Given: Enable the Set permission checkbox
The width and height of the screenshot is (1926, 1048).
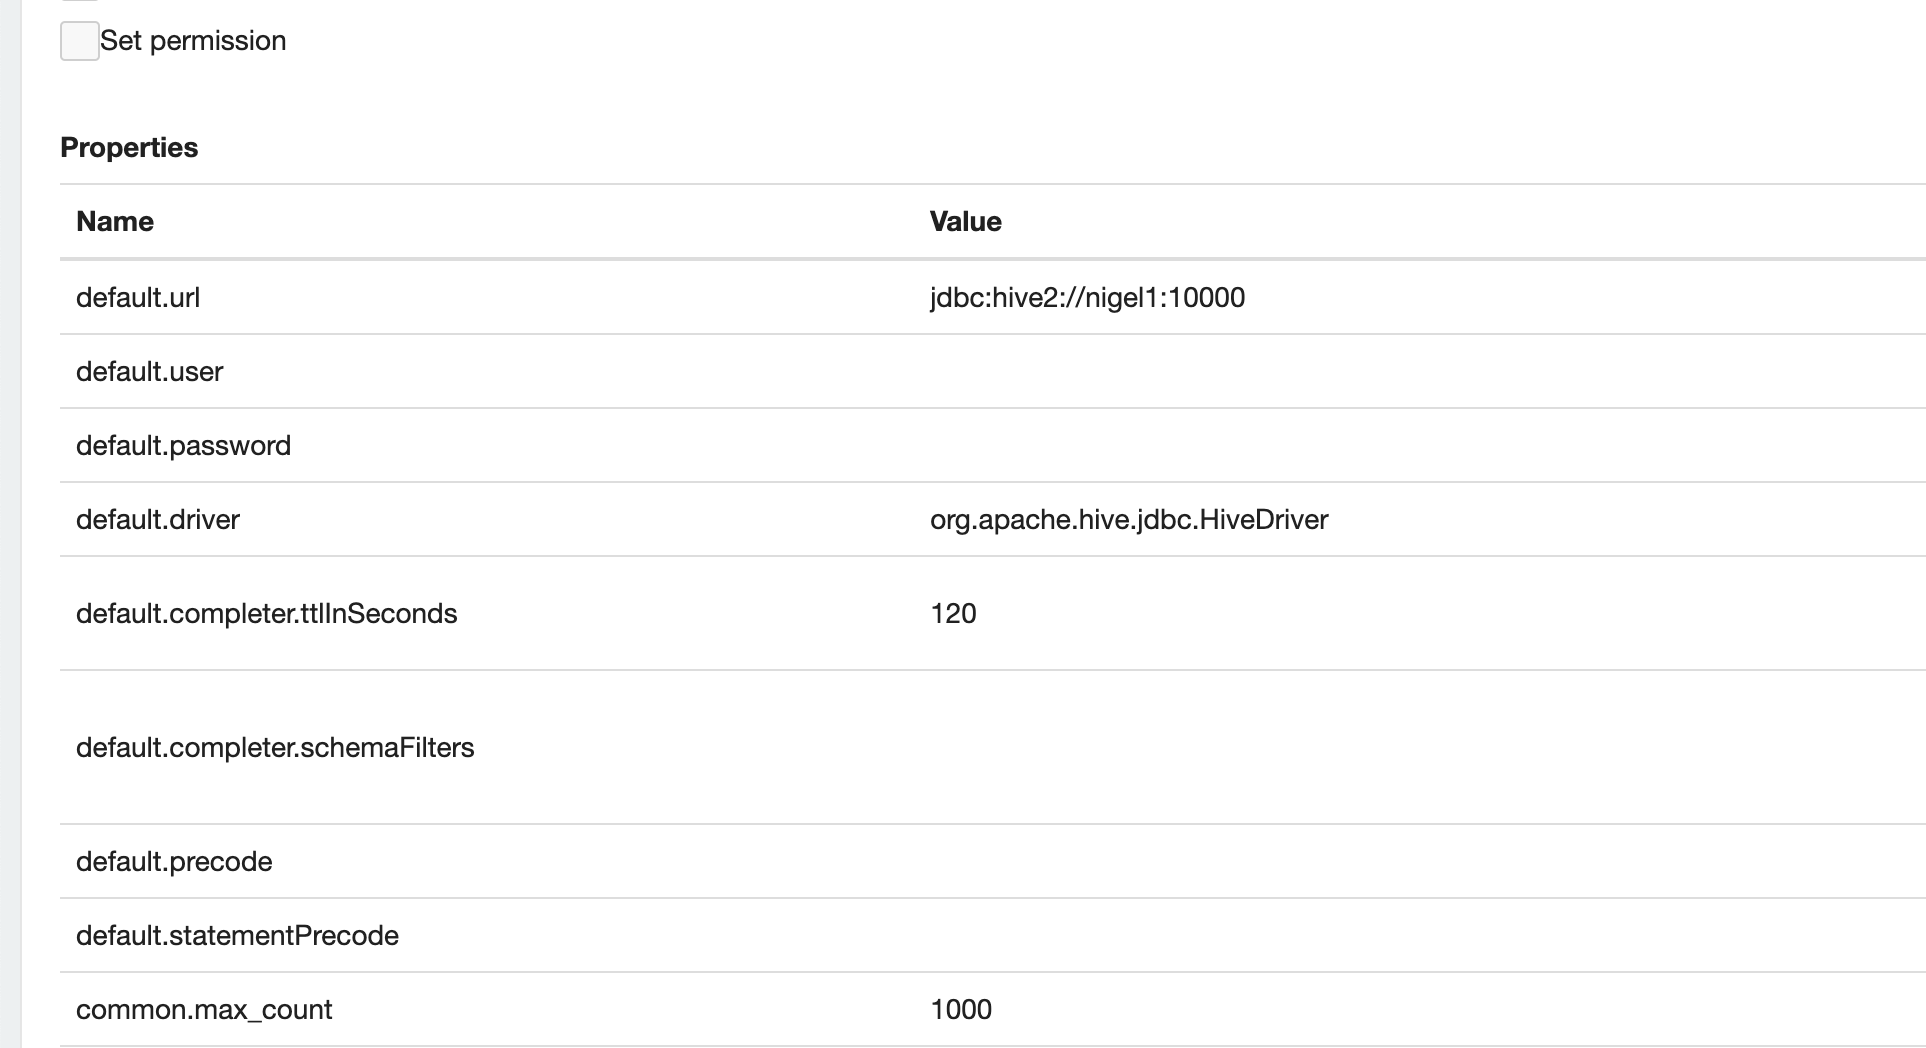Looking at the screenshot, I should pos(79,41).
